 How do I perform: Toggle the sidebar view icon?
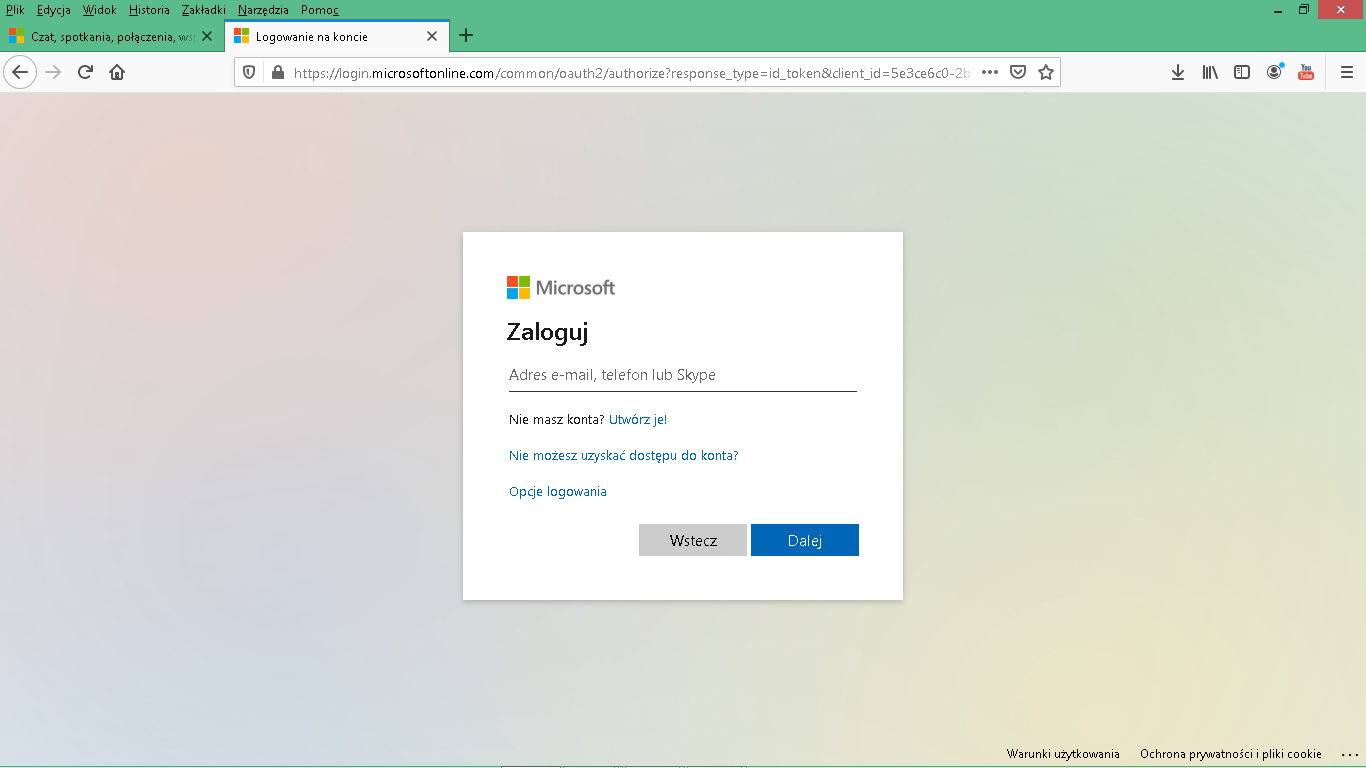[1242, 72]
